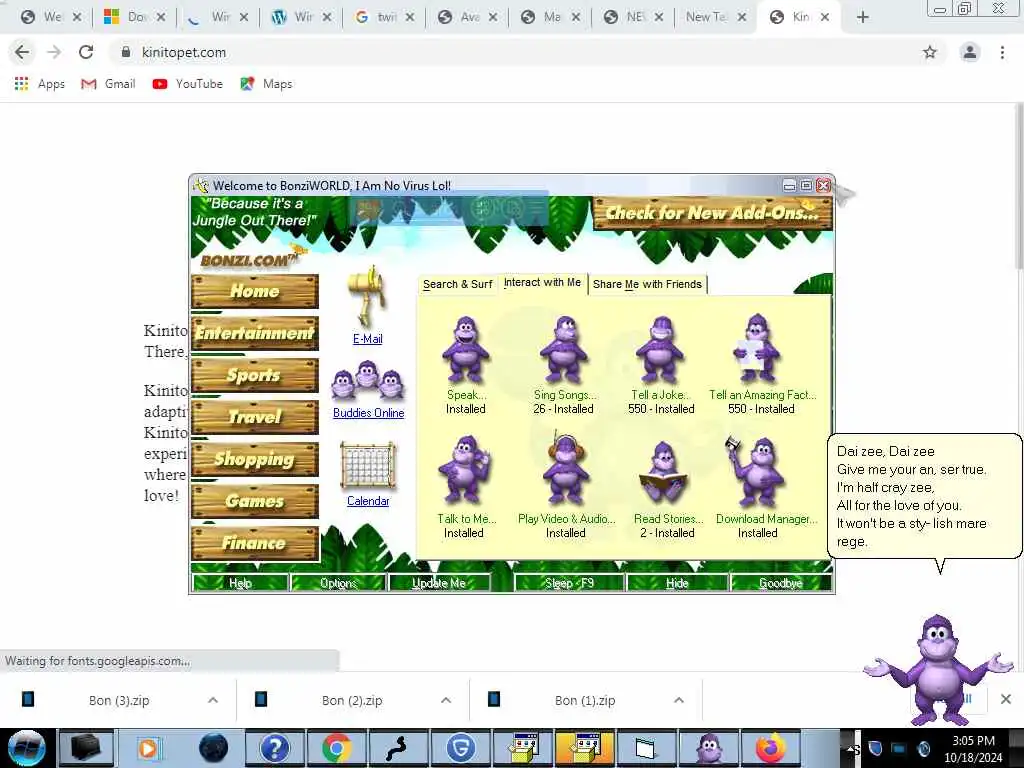This screenshot has height=768, width=1024.
Task: Open the Apps grid shortcut
Action: [40, 84]
